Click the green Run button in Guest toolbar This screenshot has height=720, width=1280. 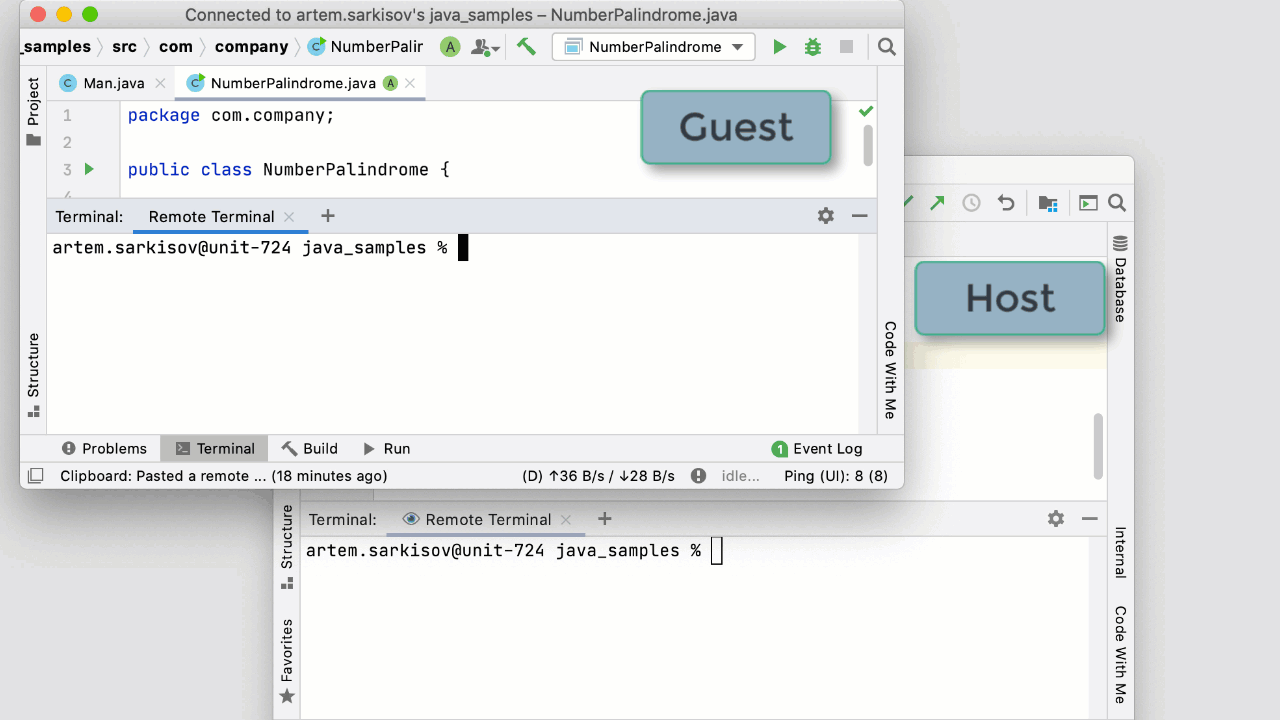click(x=780, y=47)
